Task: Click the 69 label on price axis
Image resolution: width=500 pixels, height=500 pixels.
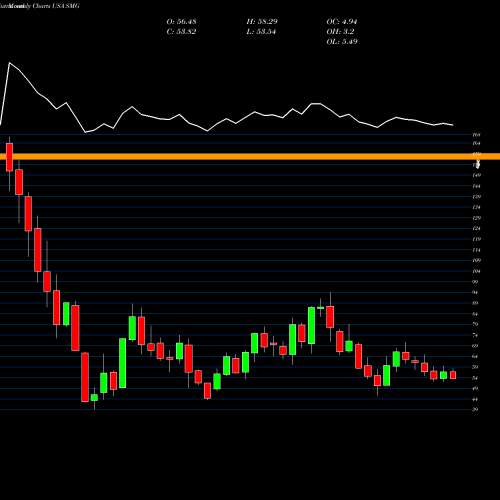Action: tap(475, 346)
